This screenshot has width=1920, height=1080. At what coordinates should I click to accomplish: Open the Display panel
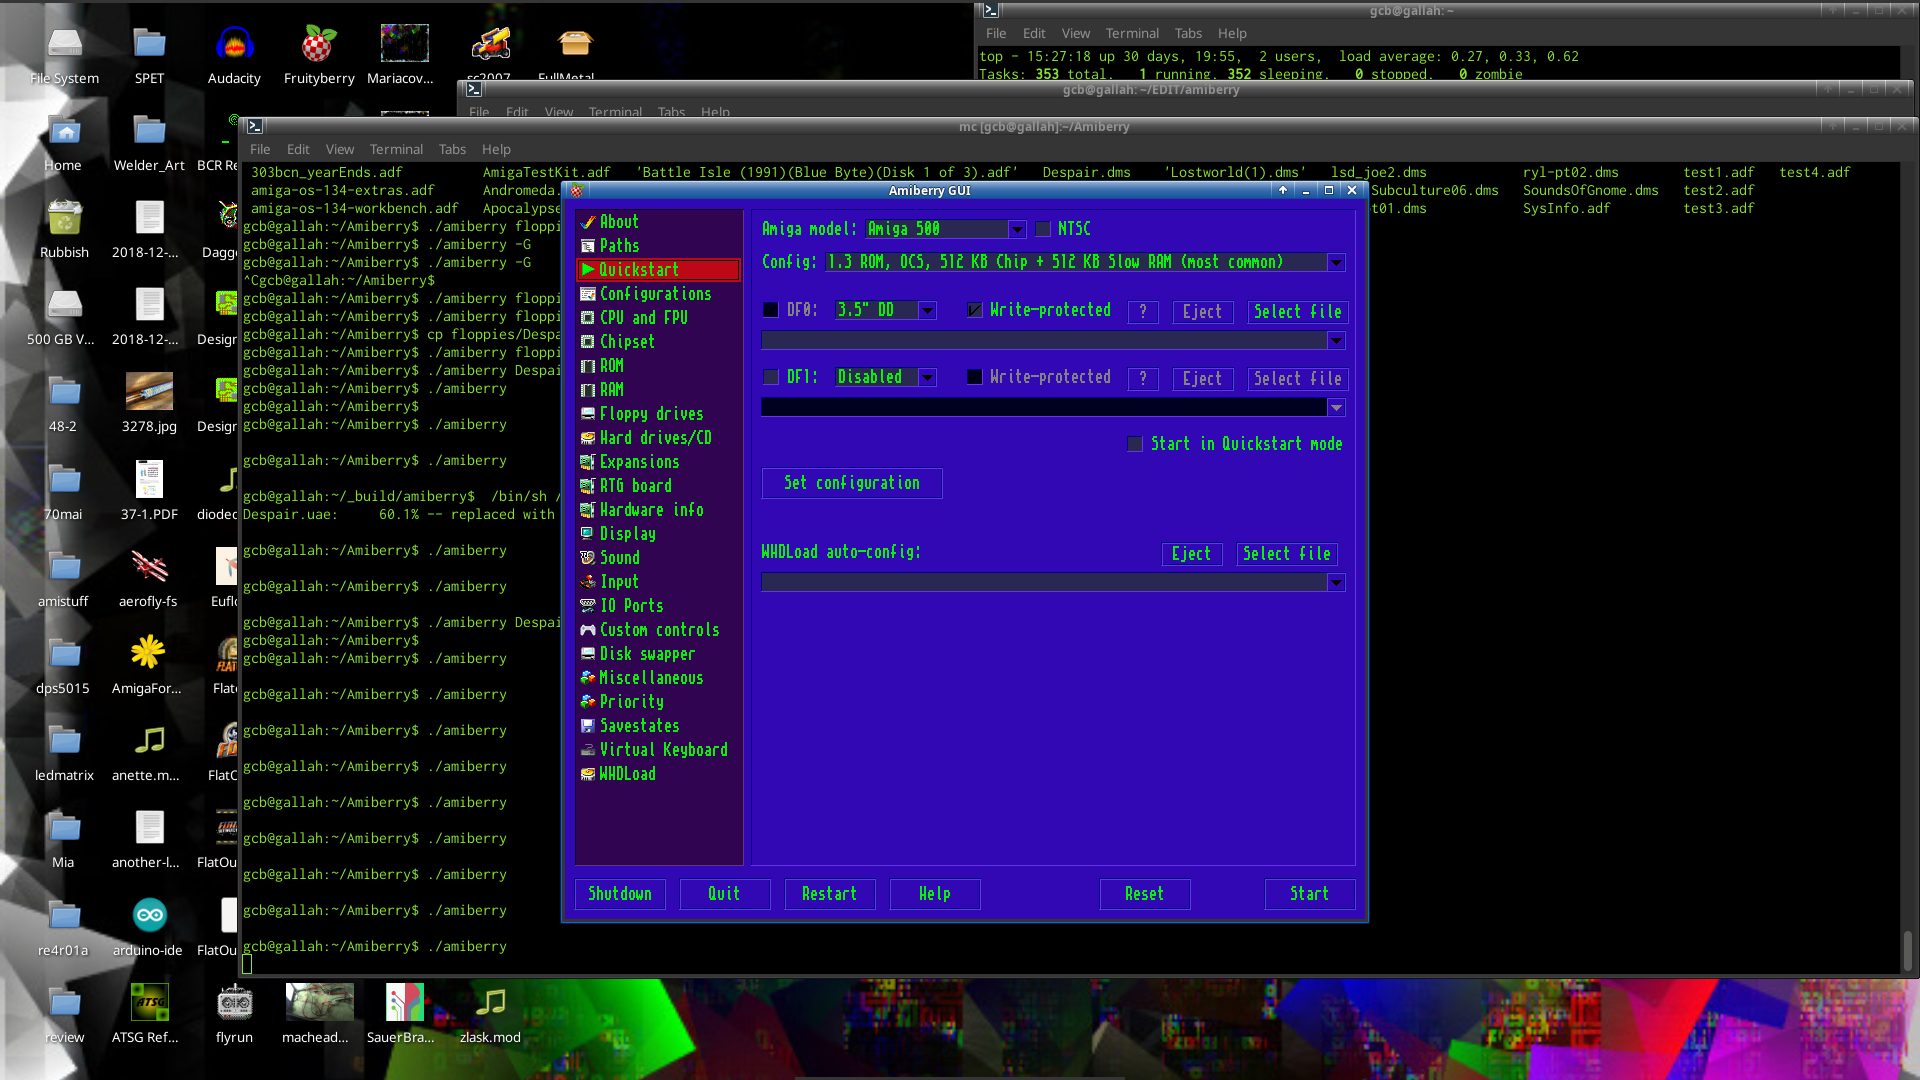(658, 534)
